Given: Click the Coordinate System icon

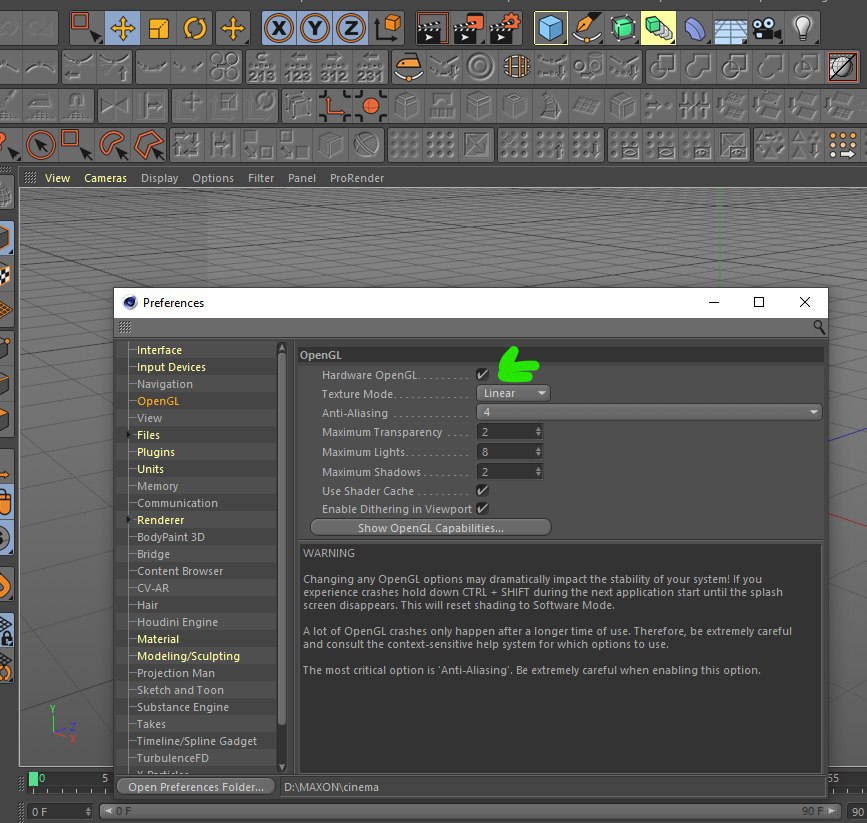Looking at the screenshot, I should [387, 27].
